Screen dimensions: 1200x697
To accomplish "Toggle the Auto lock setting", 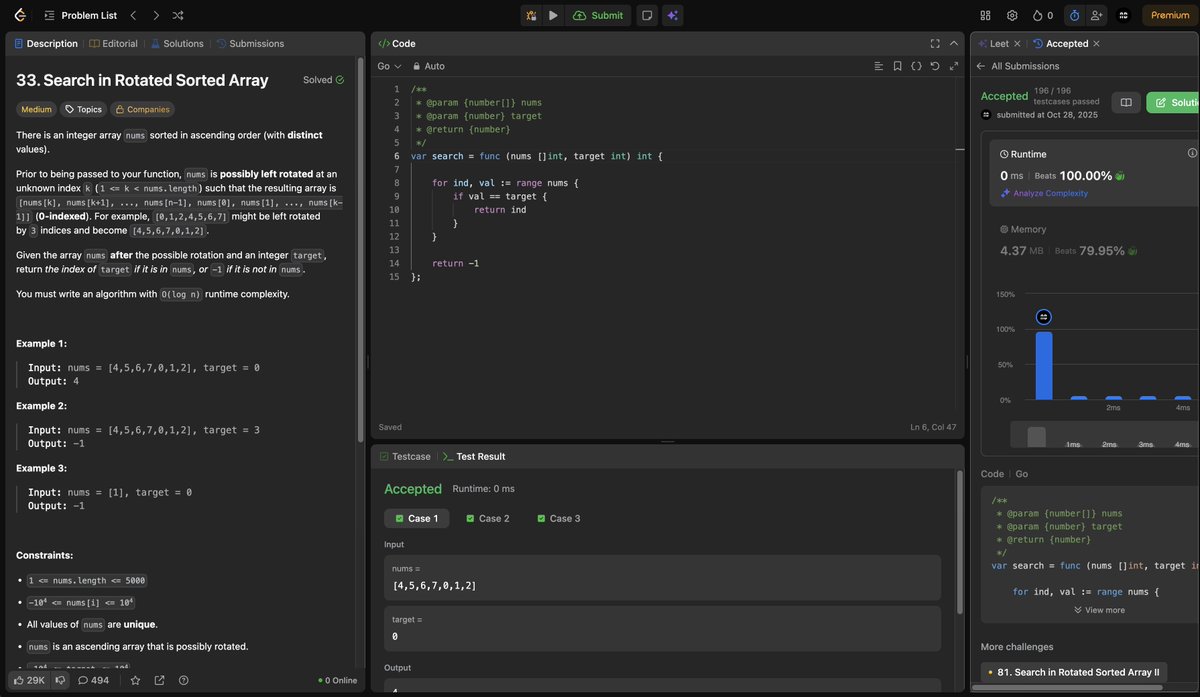I will (x=429, y=66).
